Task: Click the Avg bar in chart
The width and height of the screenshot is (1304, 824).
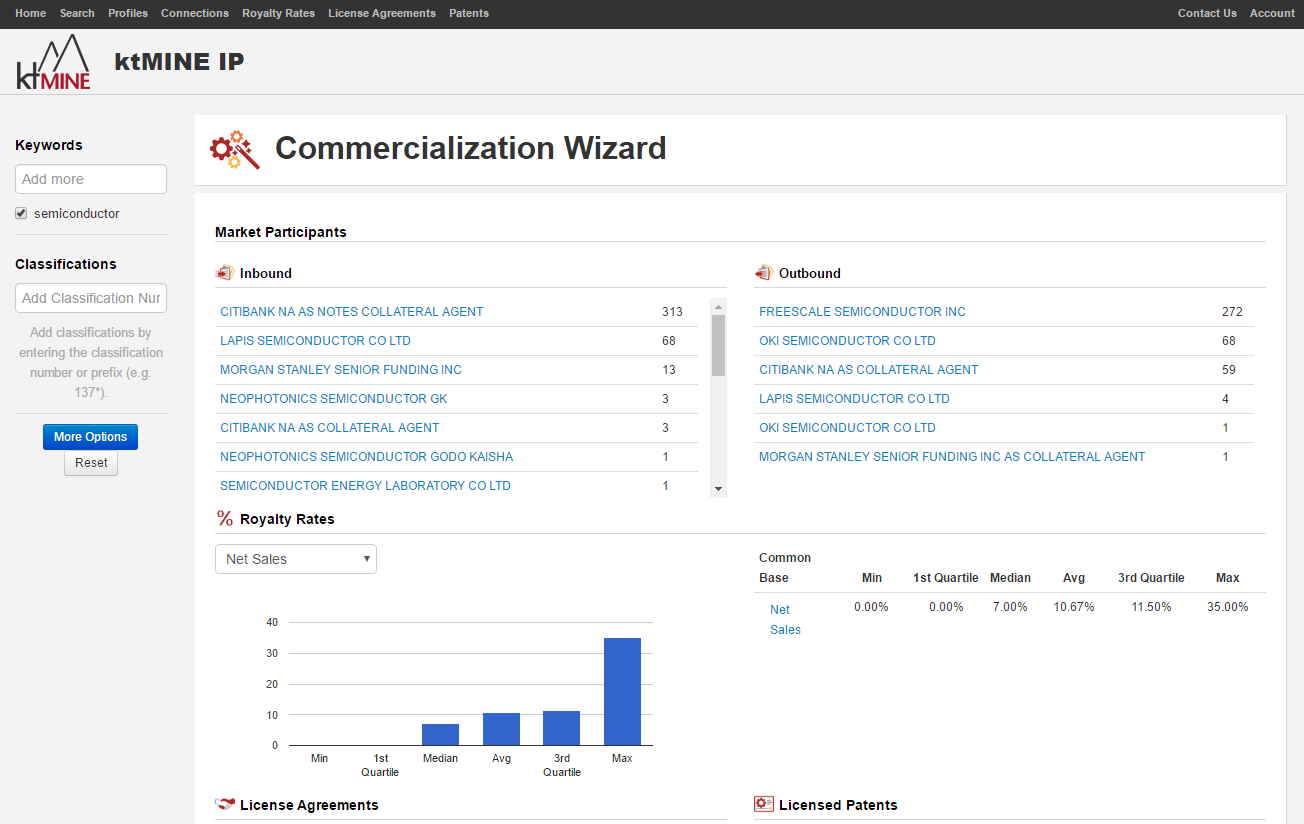Action: point(501,729)
